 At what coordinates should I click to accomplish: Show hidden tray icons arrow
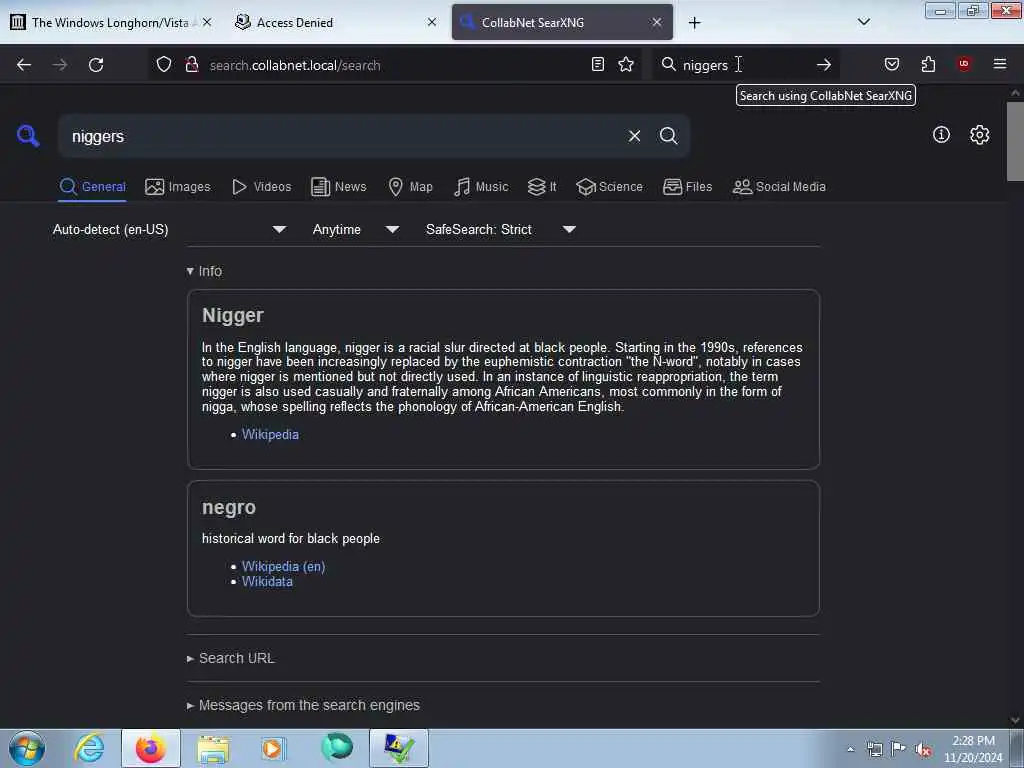[x=850, y=749]
